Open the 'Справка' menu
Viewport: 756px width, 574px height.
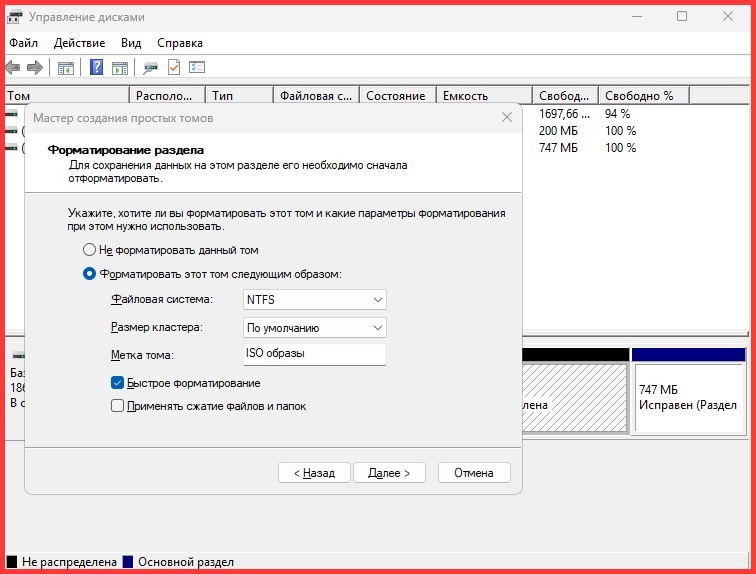pos(180,43)
